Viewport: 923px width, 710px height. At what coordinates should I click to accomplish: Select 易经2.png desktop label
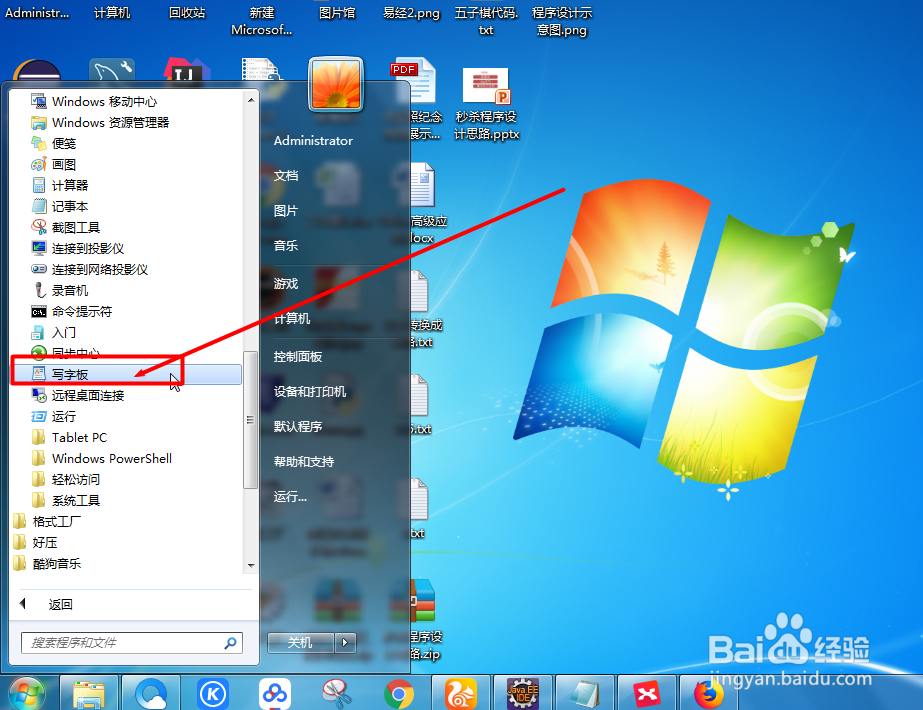[x=411, y=12]
